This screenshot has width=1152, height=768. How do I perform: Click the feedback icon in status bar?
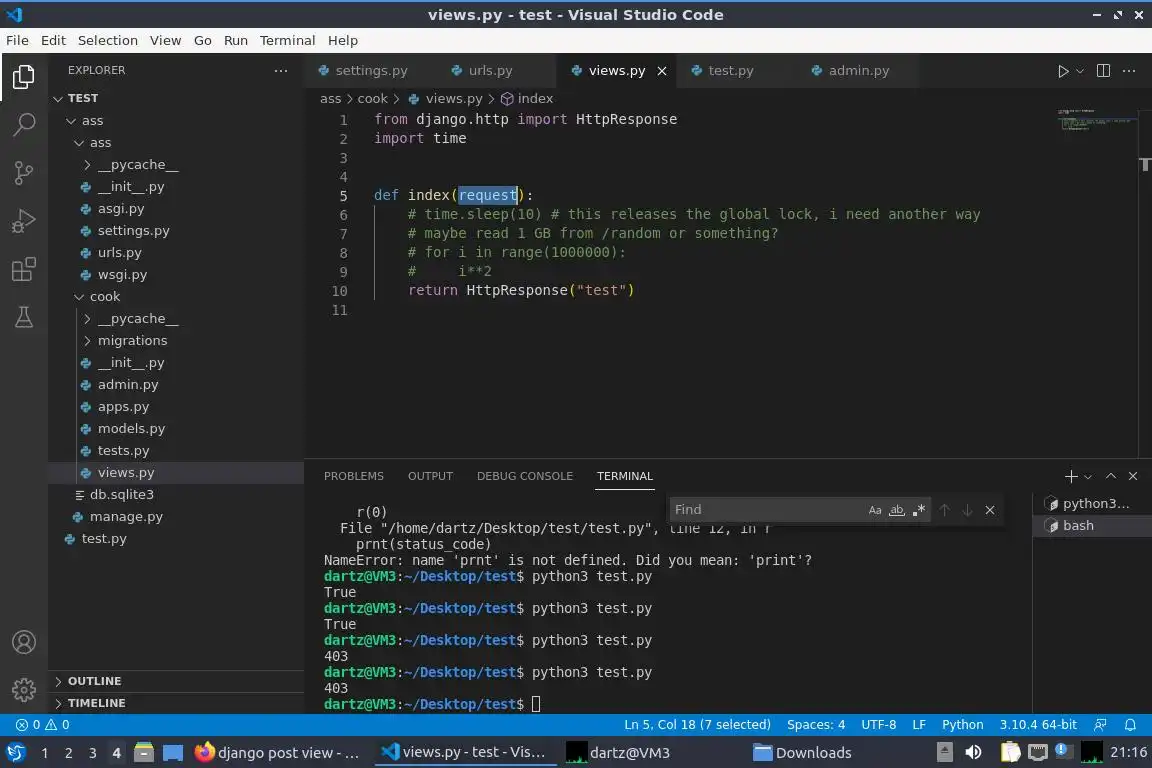pyautogui.click(x=1100, y=725)
